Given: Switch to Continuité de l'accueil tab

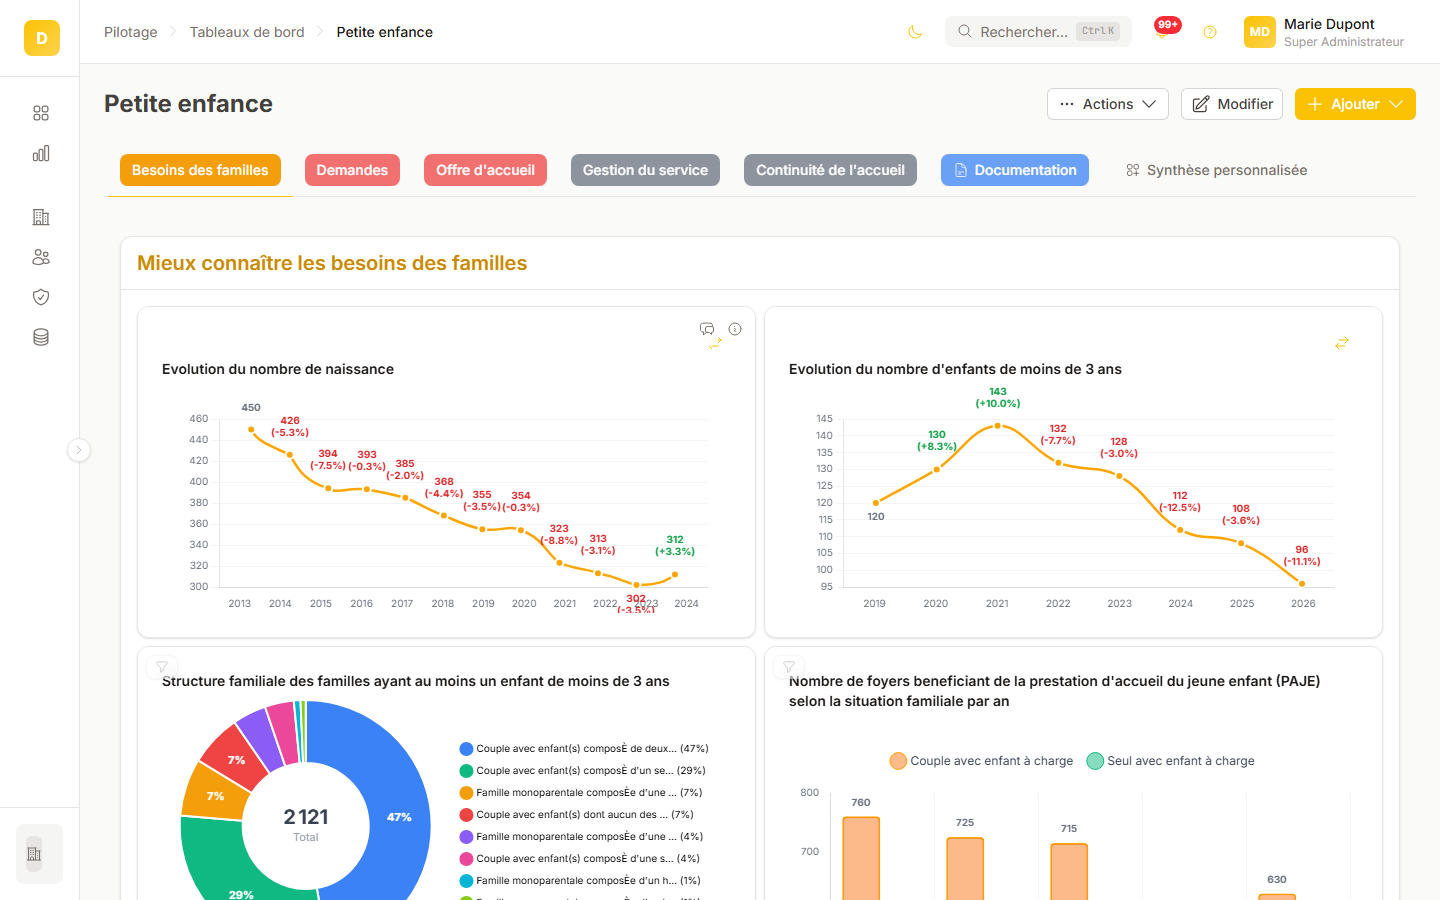Looking at the screenshot, I should [x=830, y=170].
